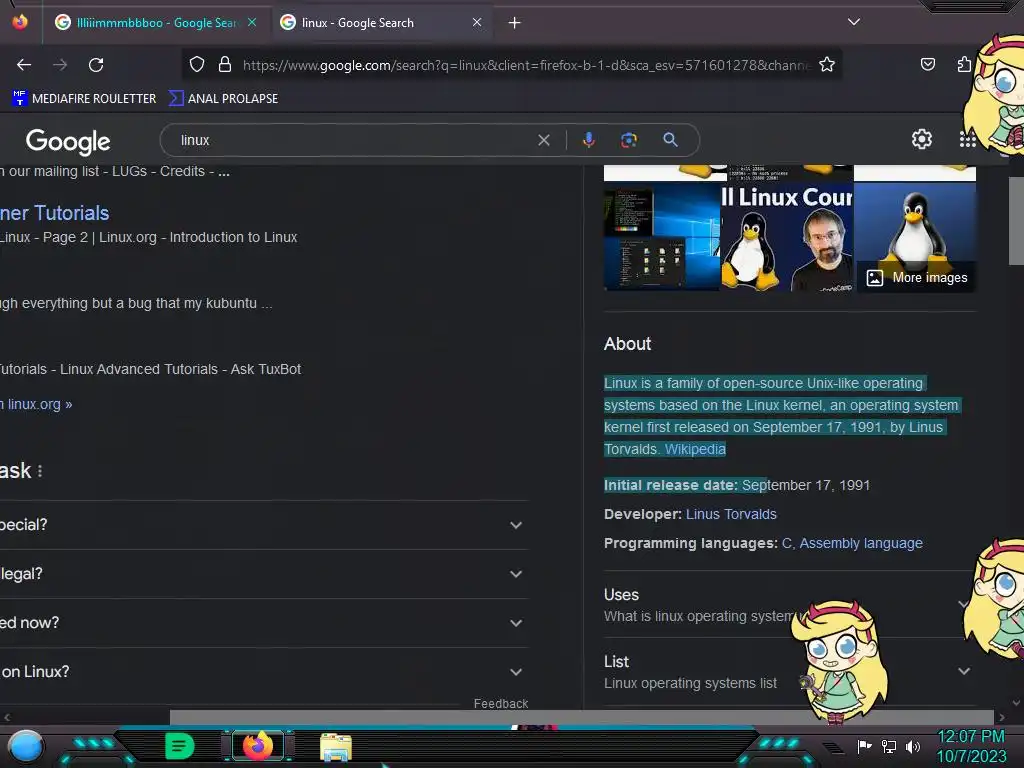Click the right arrow of horizontal scrollbar

pyautogui.click(x=1002, y=718)
